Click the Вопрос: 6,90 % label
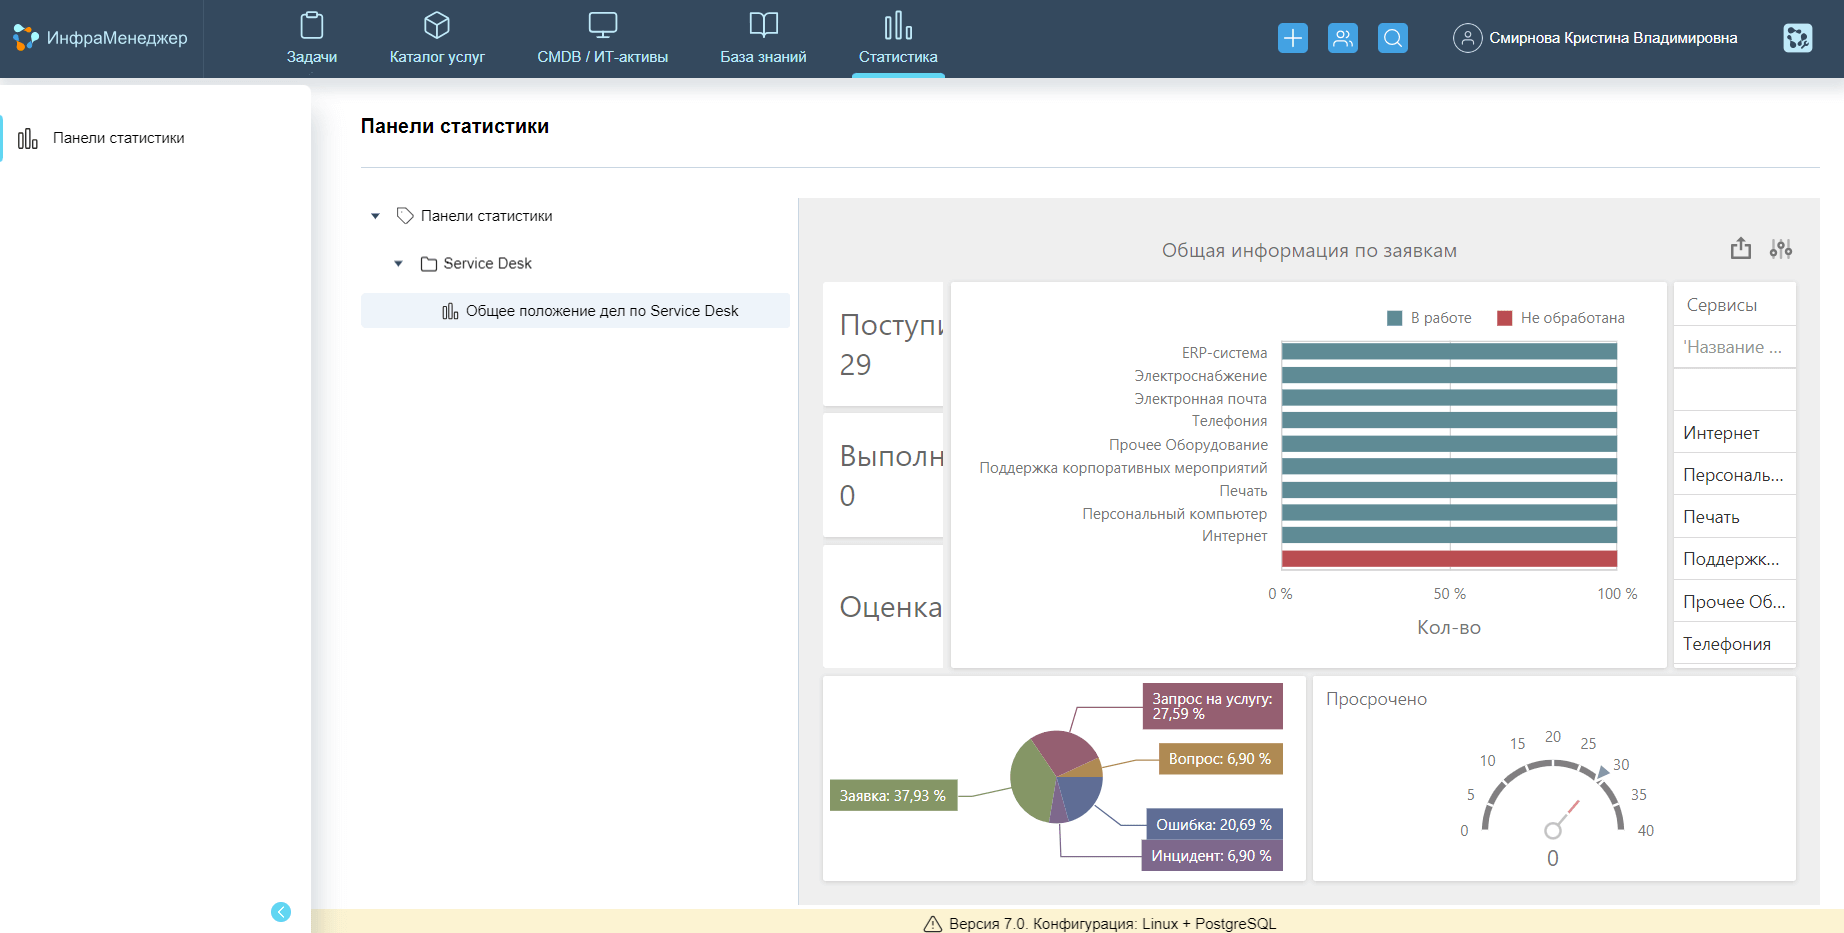The width and height of the screenshot is (1844, 933). 1220,759
